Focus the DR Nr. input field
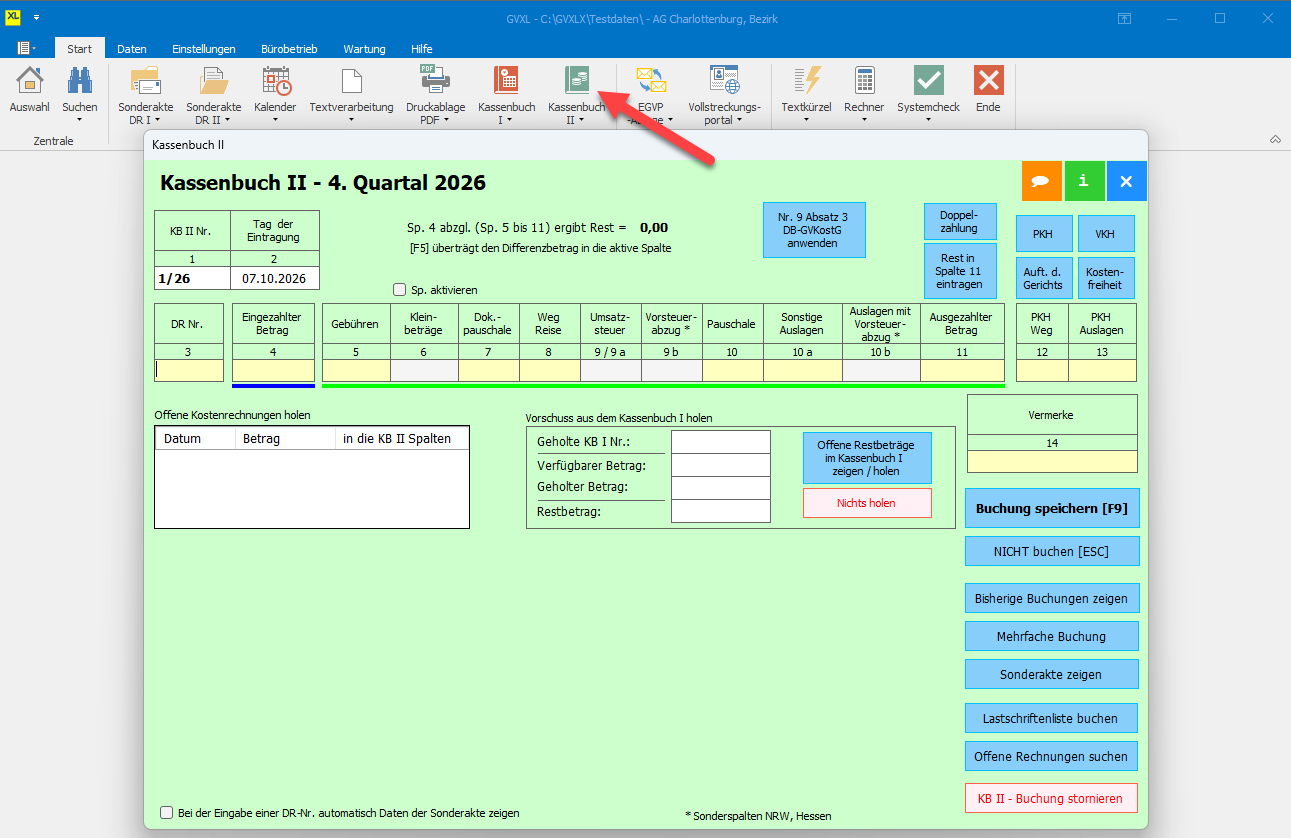 190,370
